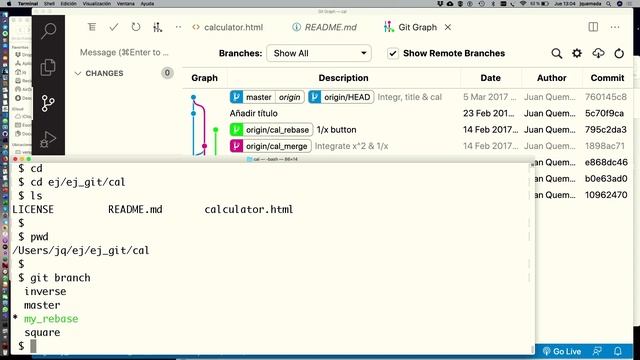Image resolution: width=640 pixels, height=360 pixels.
Task: Close the Git Graph tab
Action: click(448, 27)
